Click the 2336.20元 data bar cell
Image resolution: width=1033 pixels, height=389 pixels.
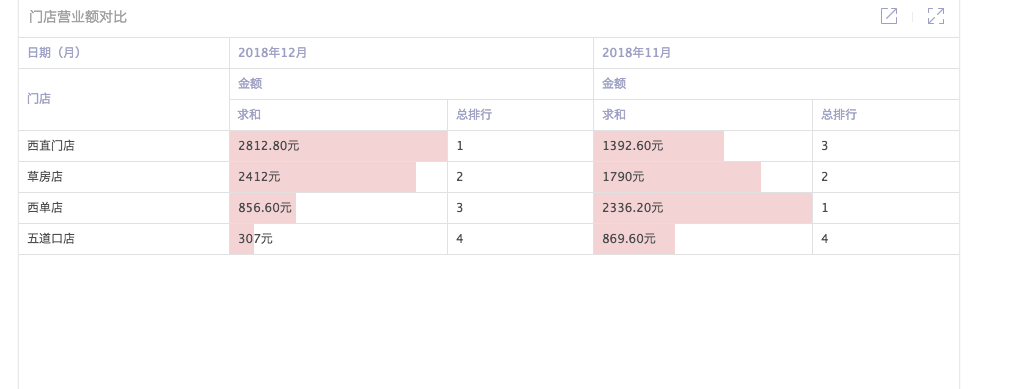[703, 208]
